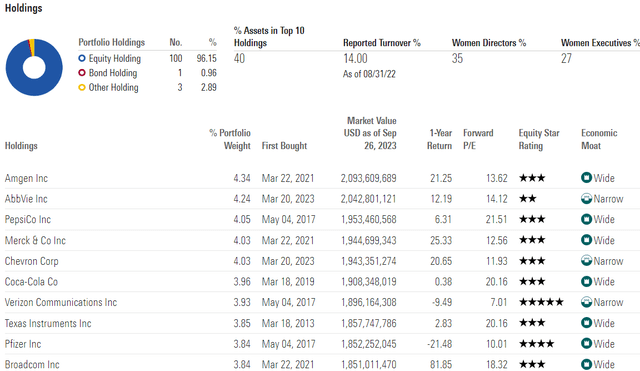The image size is (640, 371).
Task: Open the Broadcom Inc holding link
Action: pyautogui.click(x=32, y=364)
